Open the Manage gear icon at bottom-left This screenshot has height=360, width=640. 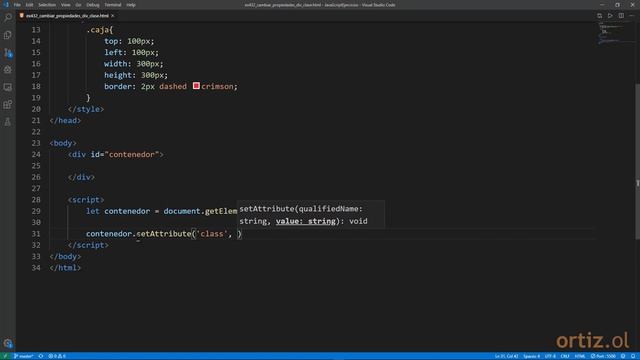tap(8, 343)
